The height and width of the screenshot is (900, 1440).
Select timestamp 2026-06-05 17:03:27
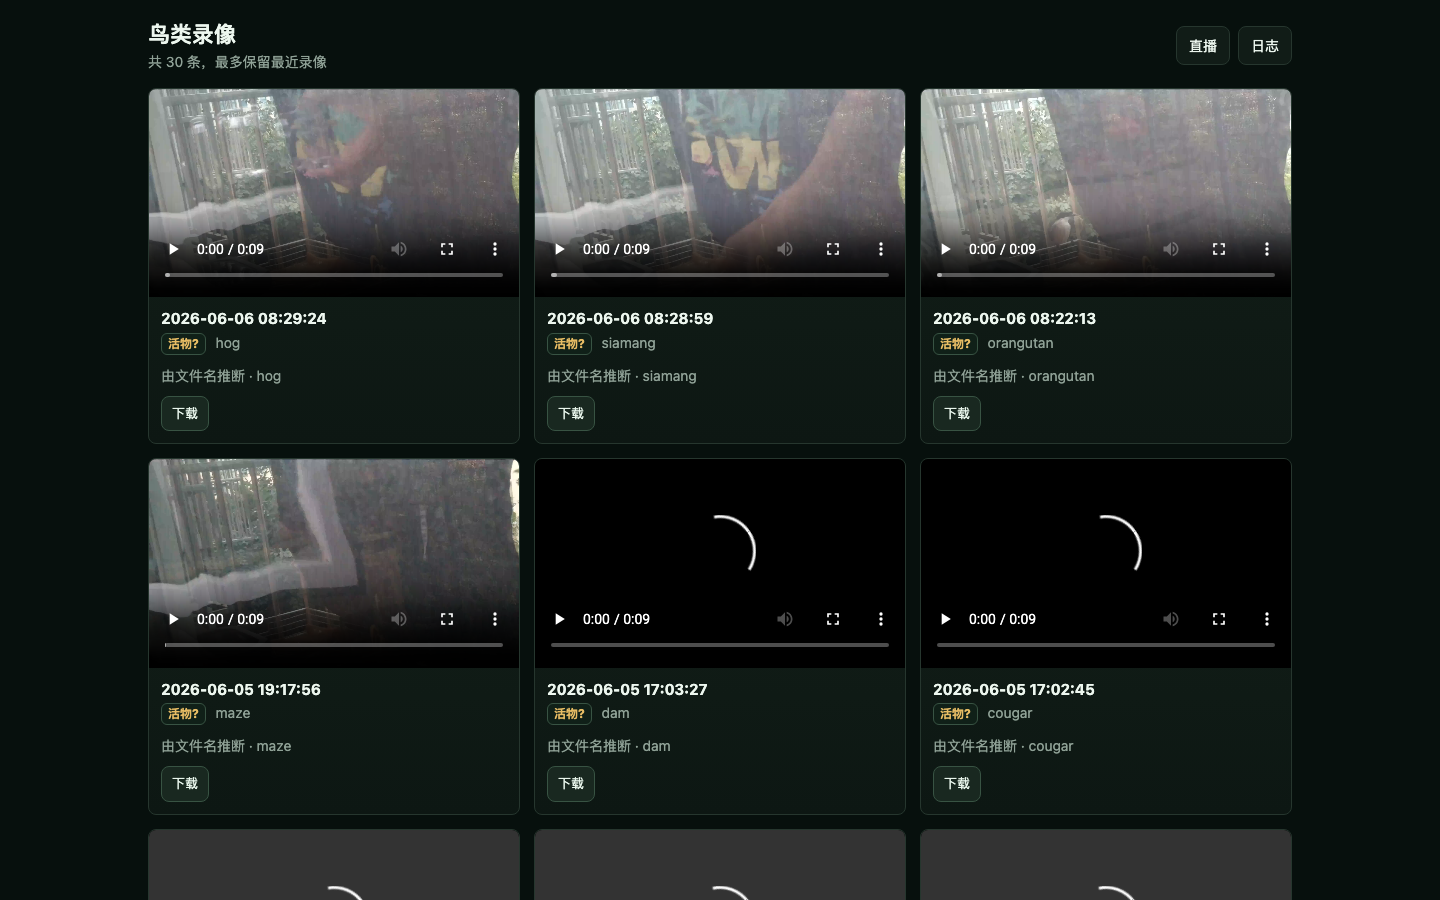pyautogui.click(x=627, y=689)
